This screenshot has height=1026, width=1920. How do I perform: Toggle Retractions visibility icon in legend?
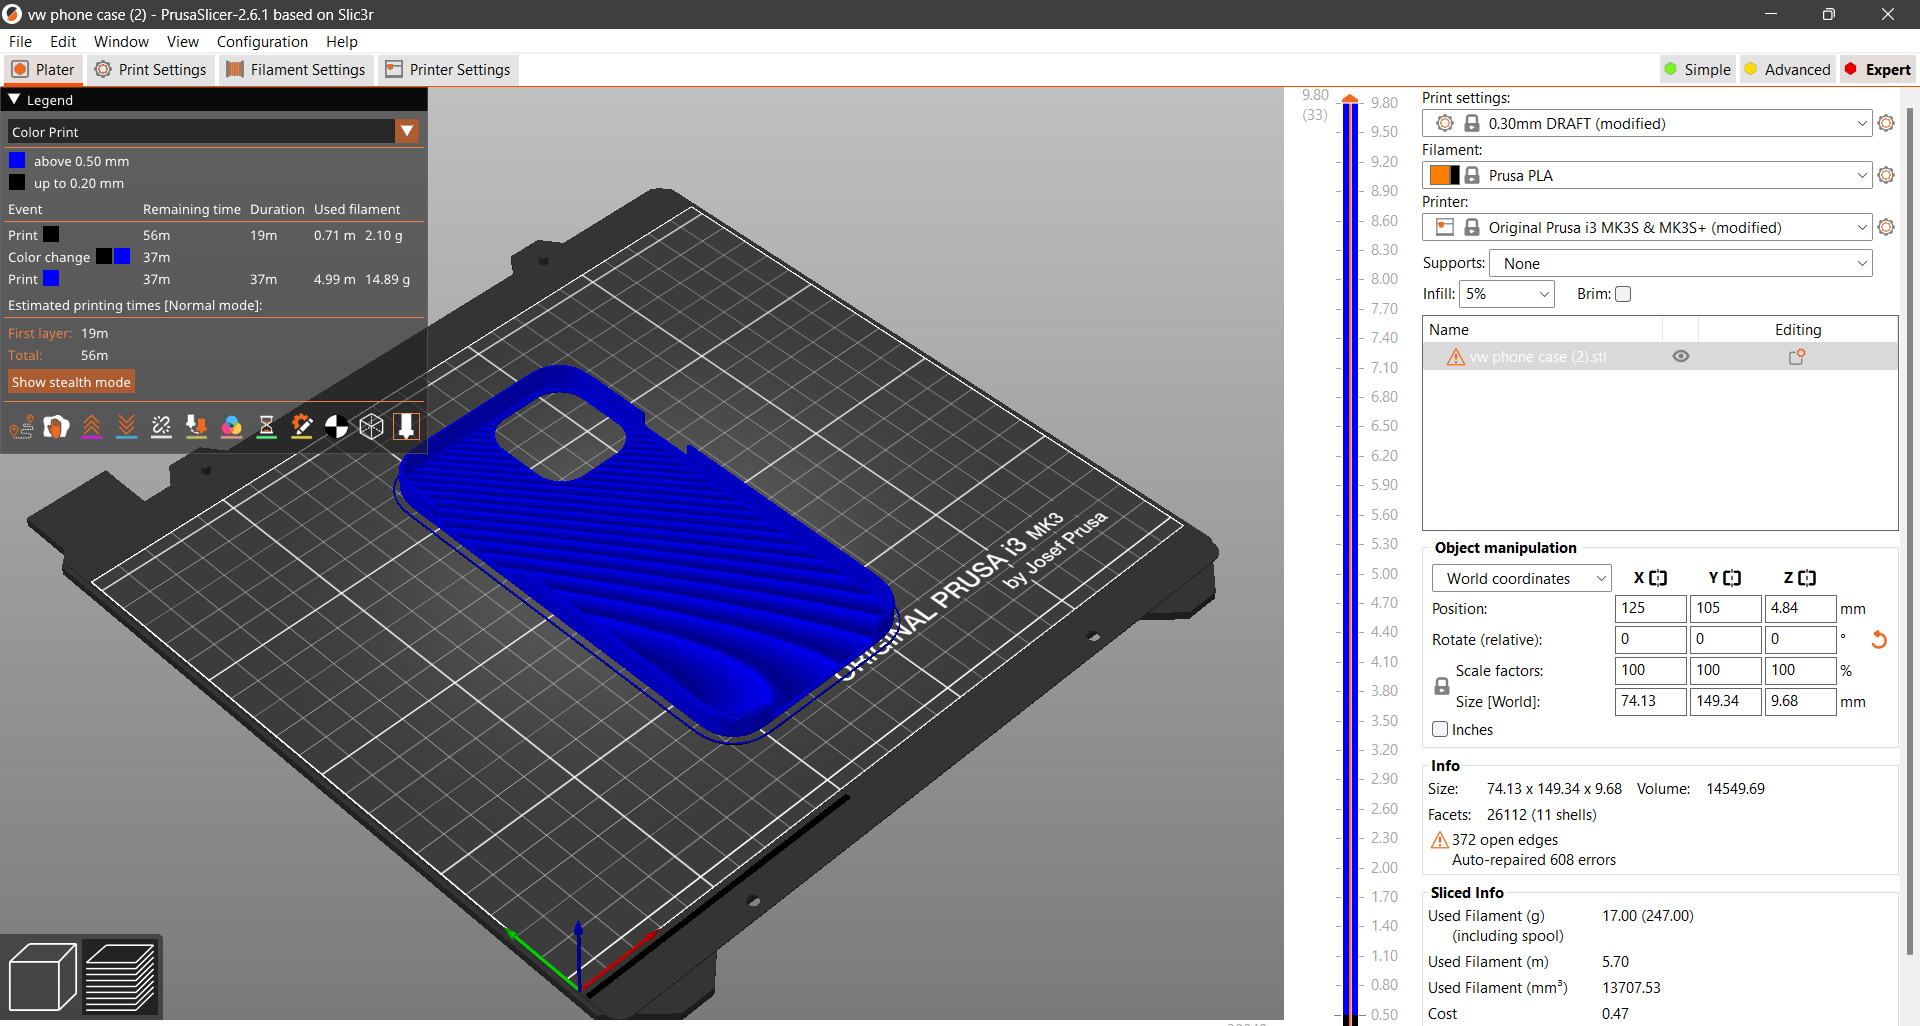click(92, 427)
